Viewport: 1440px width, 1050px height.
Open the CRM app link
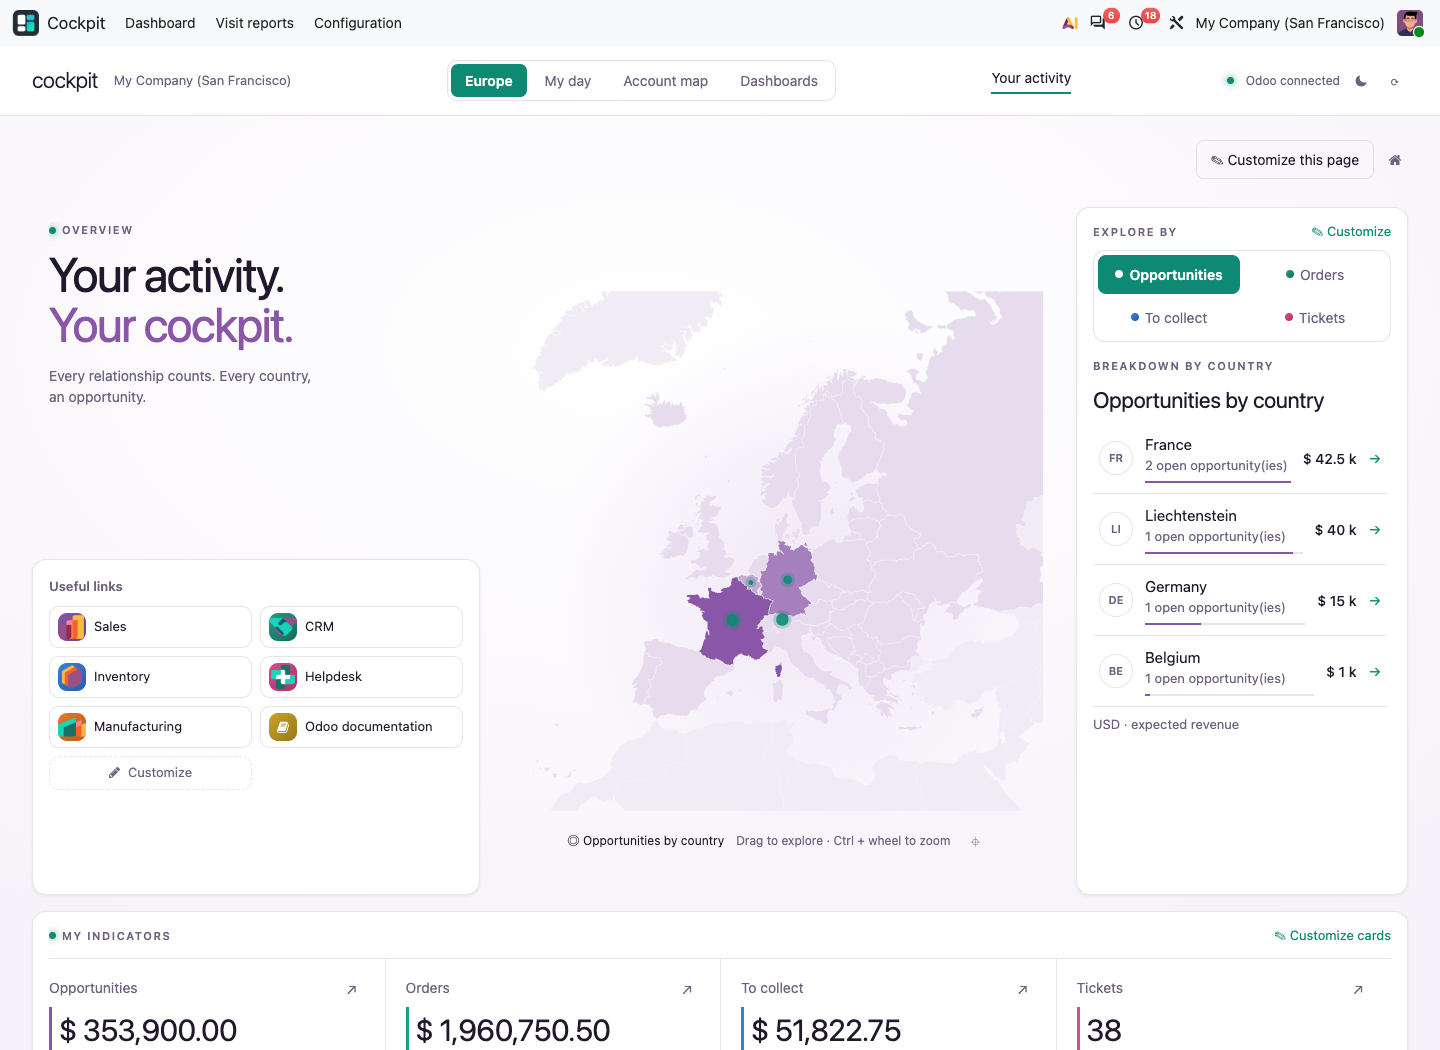[361, 627]
